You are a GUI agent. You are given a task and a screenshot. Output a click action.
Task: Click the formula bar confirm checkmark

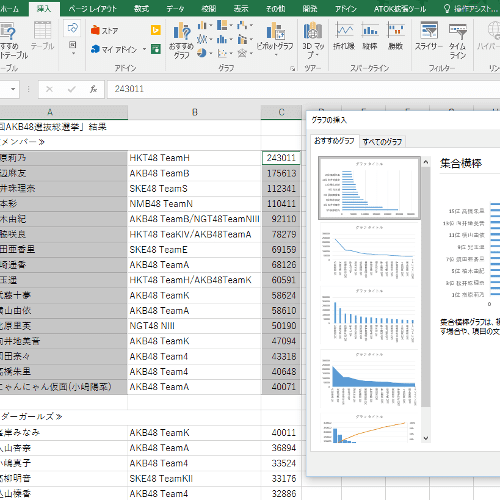[71, 89]
